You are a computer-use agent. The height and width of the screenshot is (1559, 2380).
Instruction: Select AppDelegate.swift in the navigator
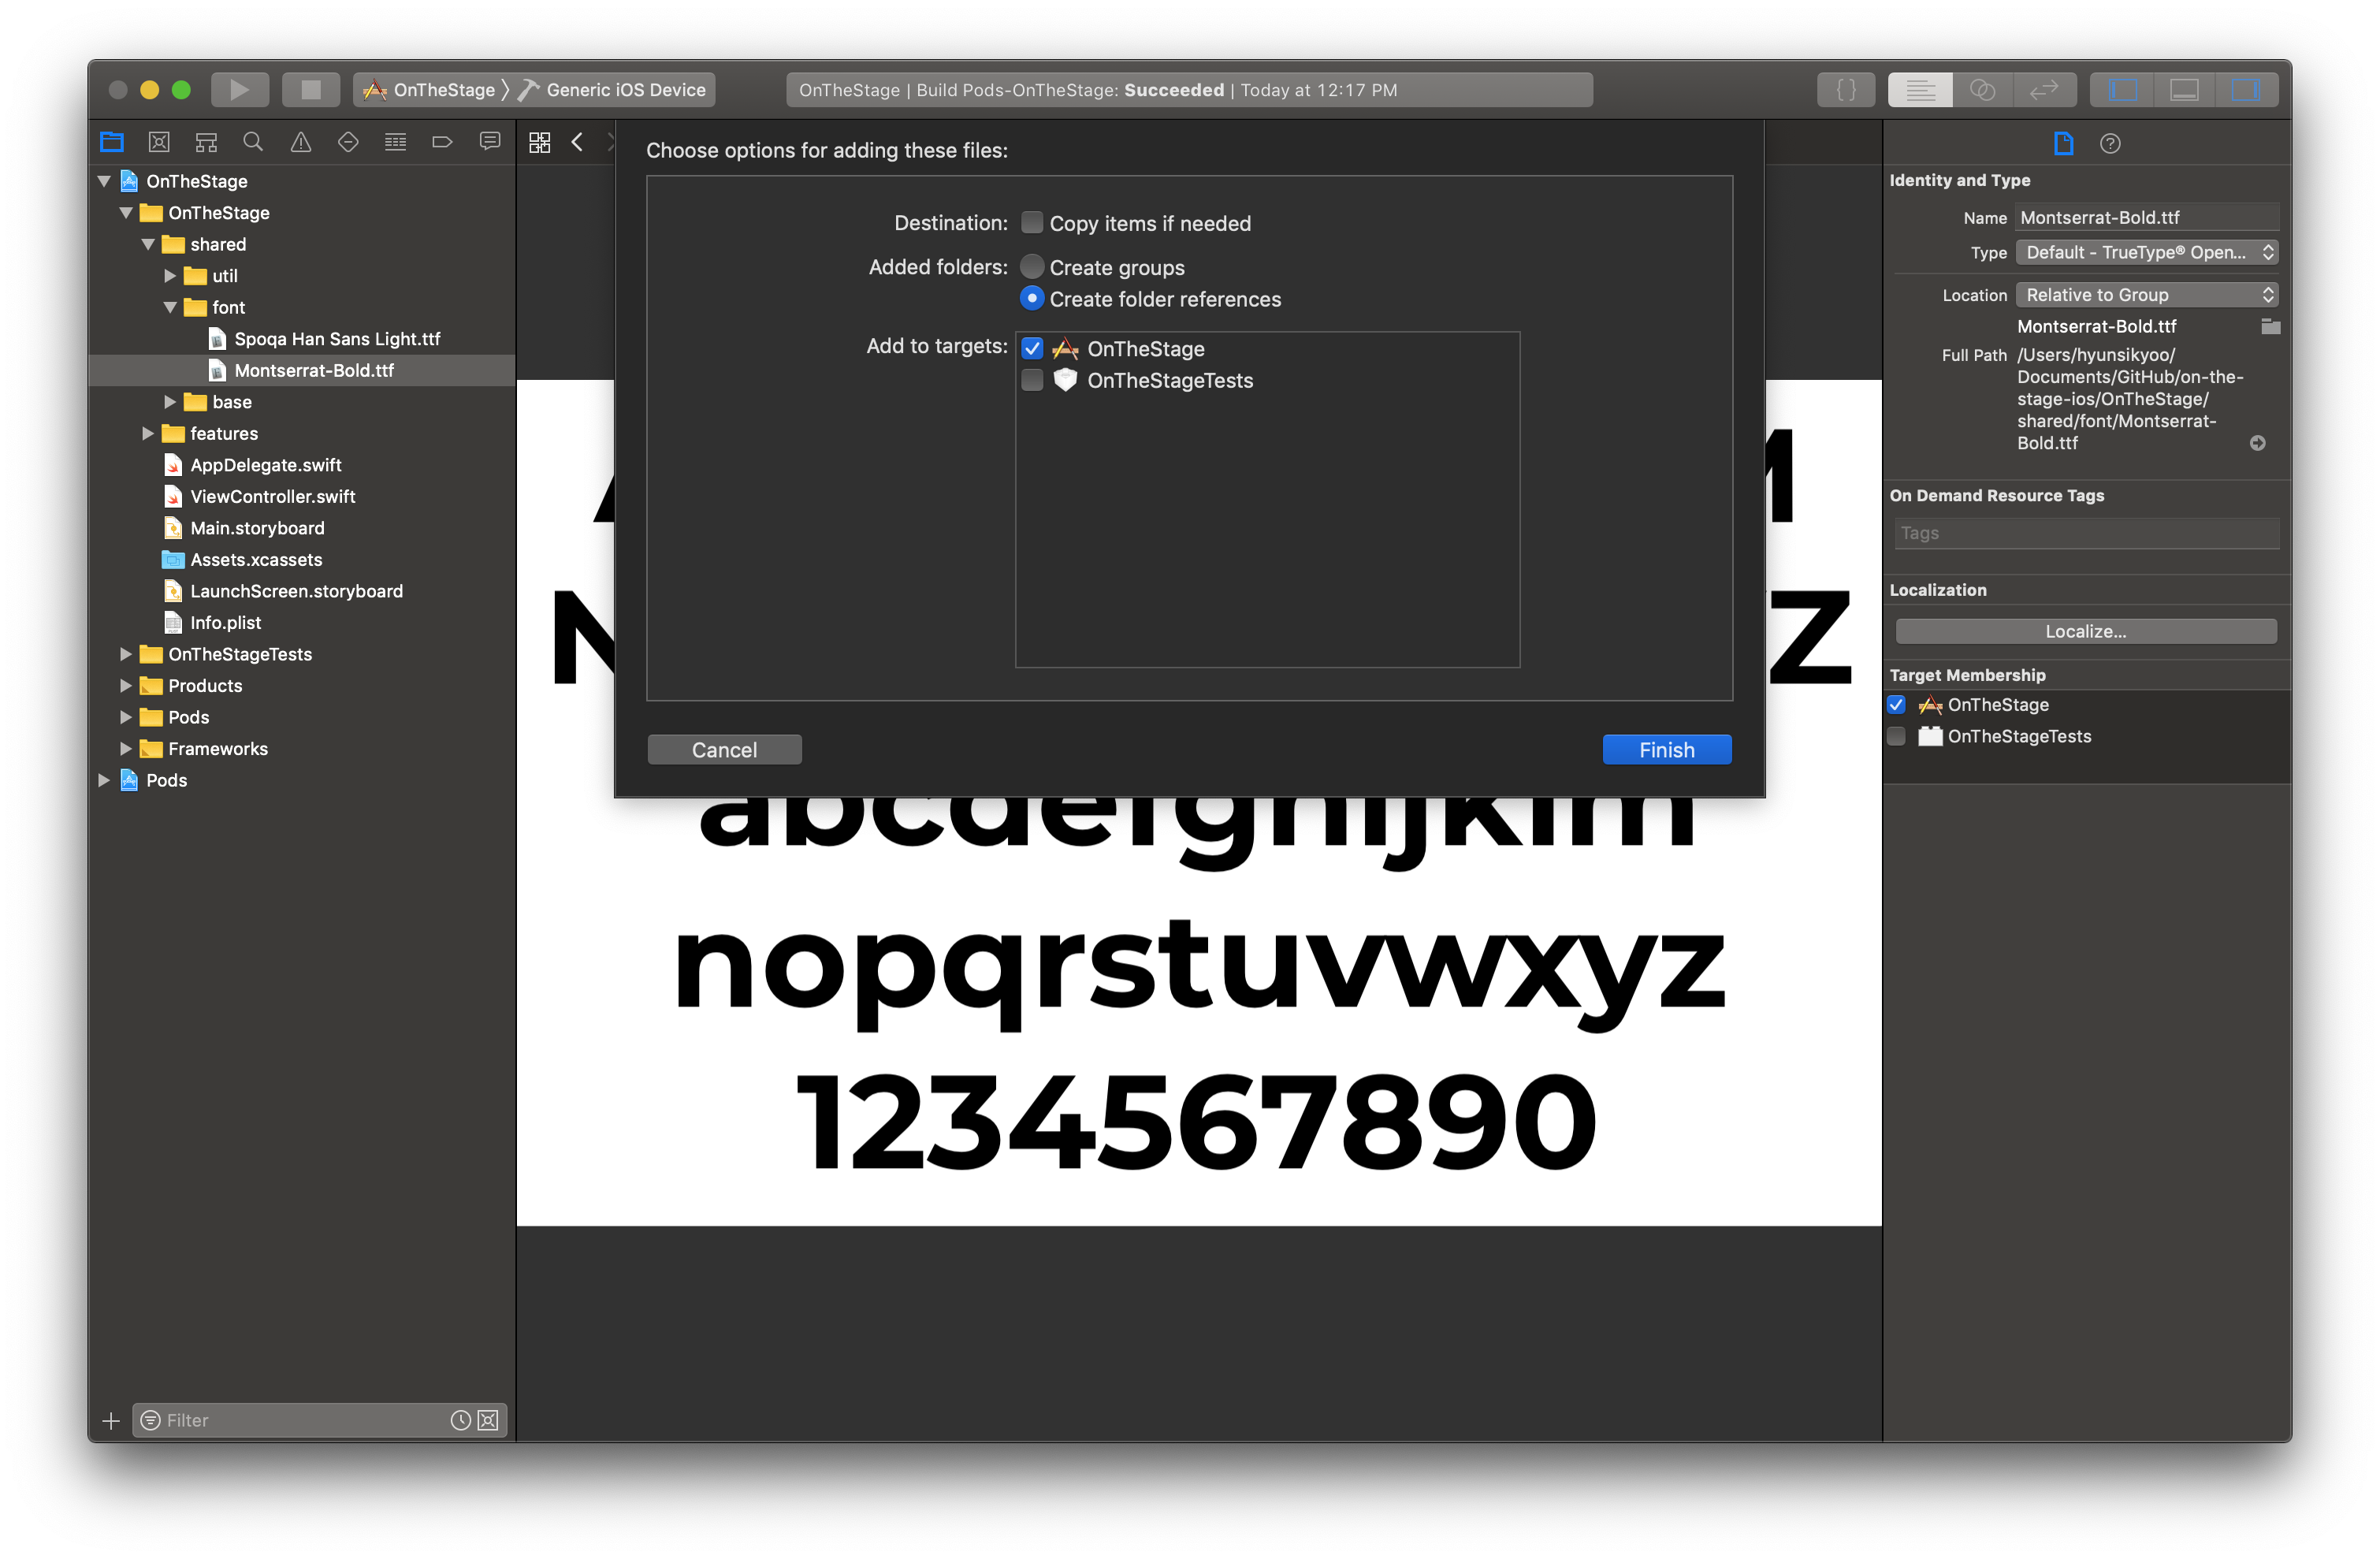point(265,465)
